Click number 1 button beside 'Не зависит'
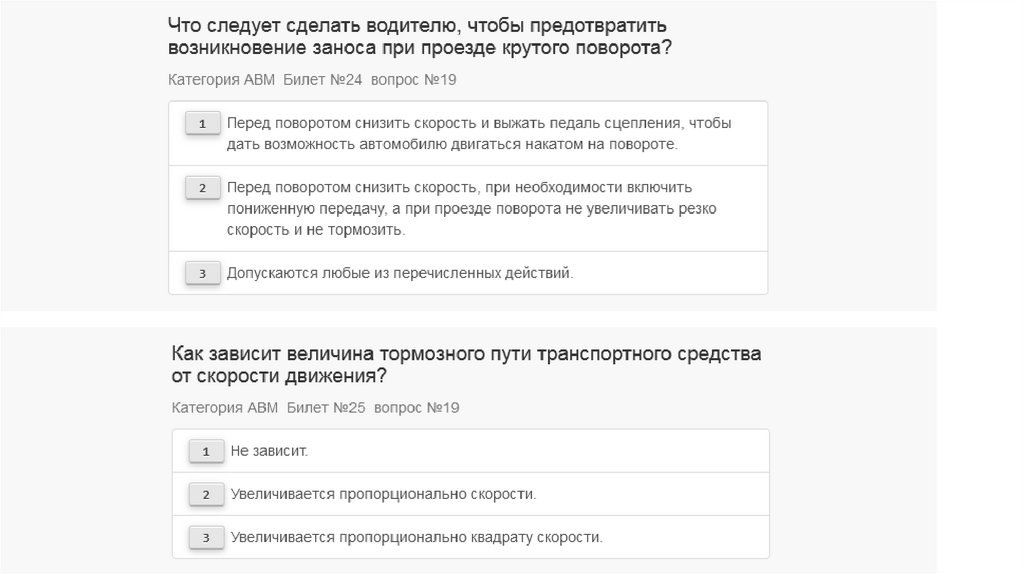Image resolution: width=1024 pixels, height=574 pixels. coord(206,452)
